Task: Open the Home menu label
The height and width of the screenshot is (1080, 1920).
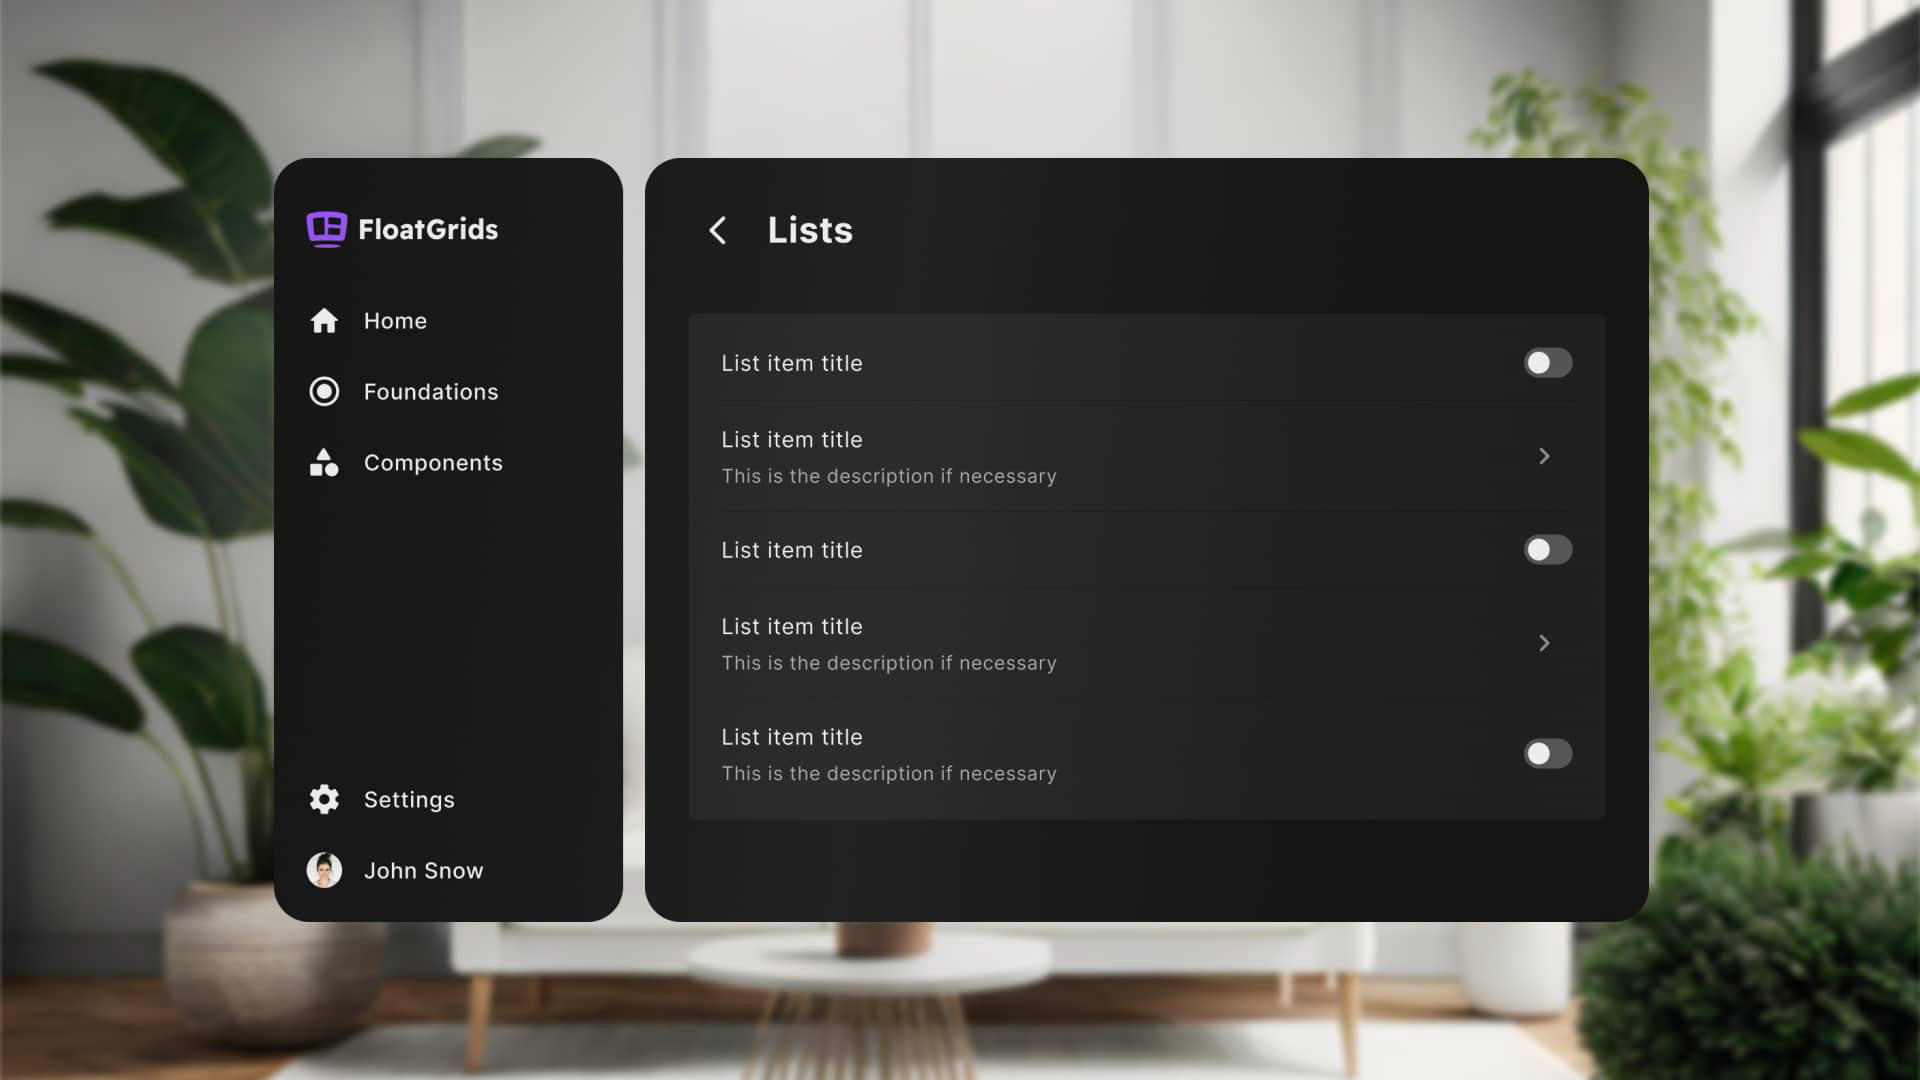Action: click(395, 321)
